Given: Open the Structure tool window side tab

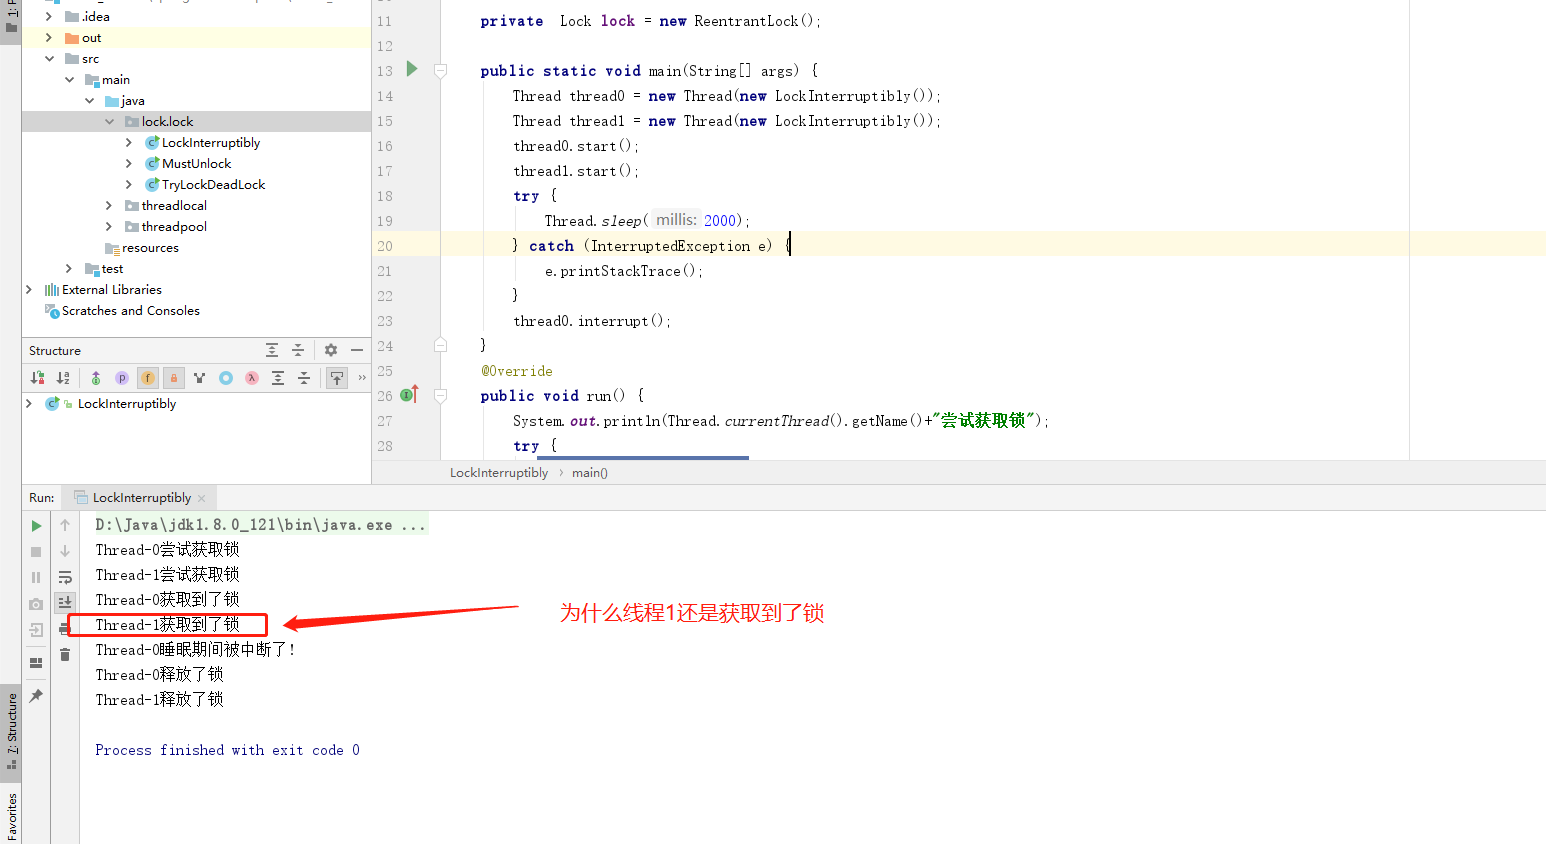Looking at the screenshot, I should pyautogui.click(x=11, y=731).
